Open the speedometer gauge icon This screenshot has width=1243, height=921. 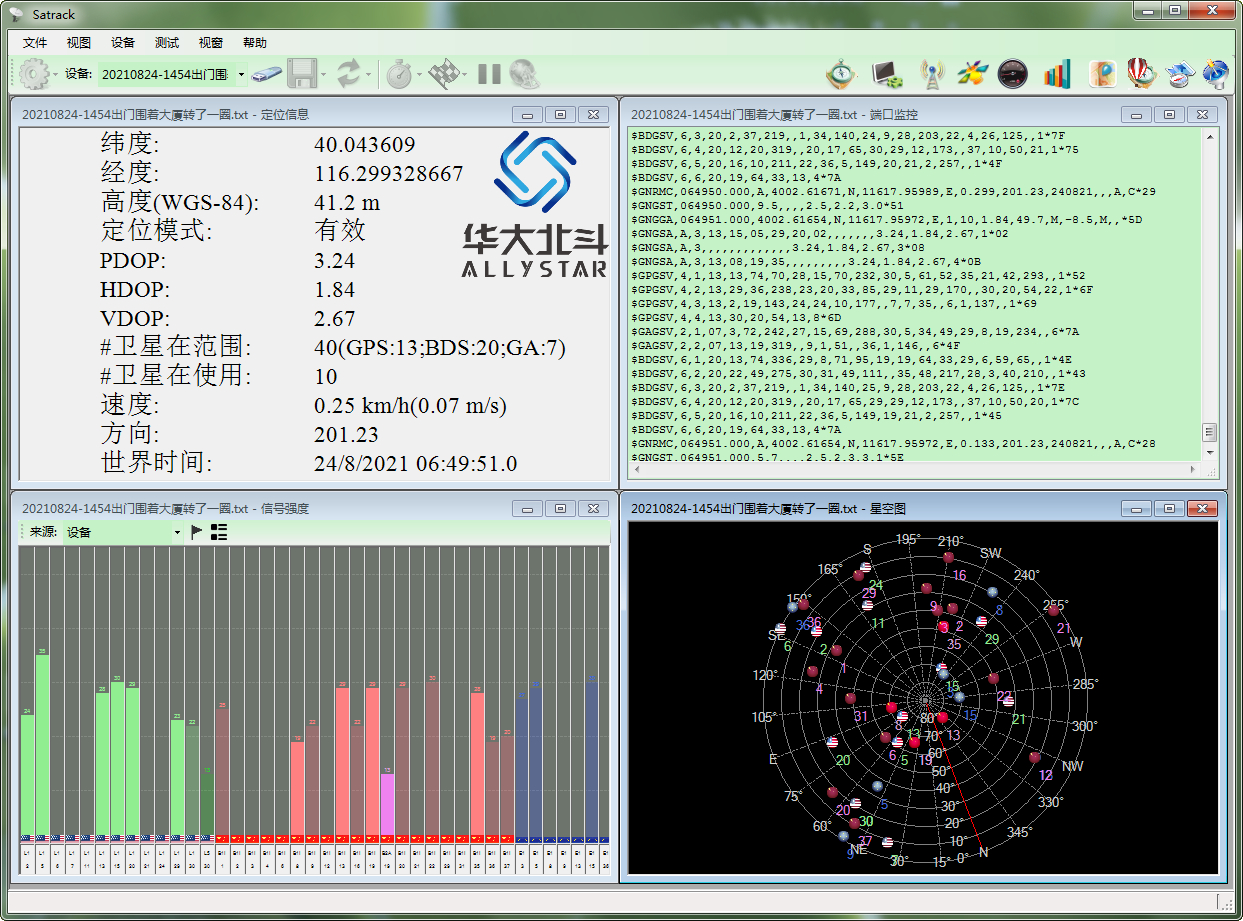tap(1013, 74)
